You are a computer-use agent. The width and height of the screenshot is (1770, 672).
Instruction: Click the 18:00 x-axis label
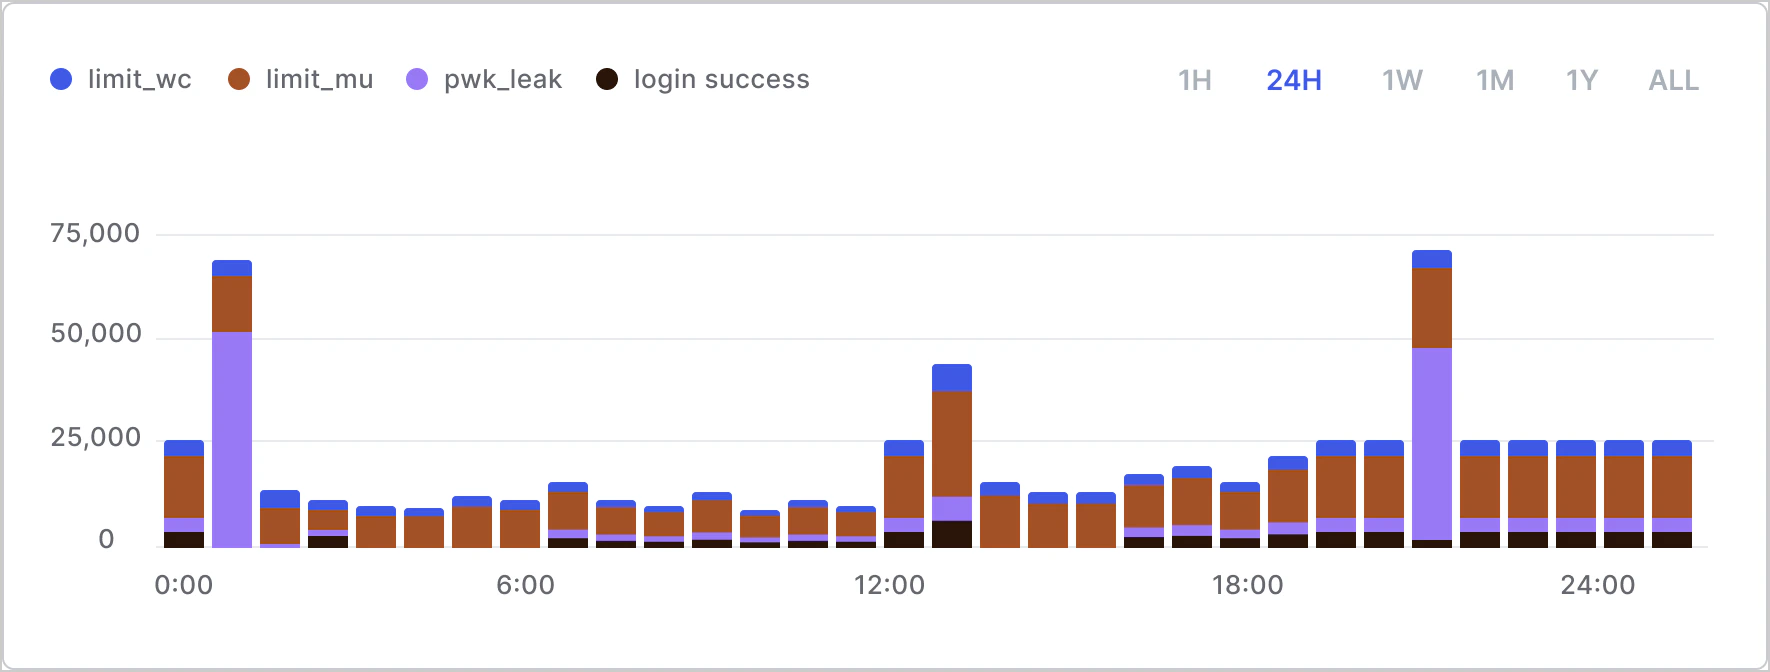click(1248, 585)
